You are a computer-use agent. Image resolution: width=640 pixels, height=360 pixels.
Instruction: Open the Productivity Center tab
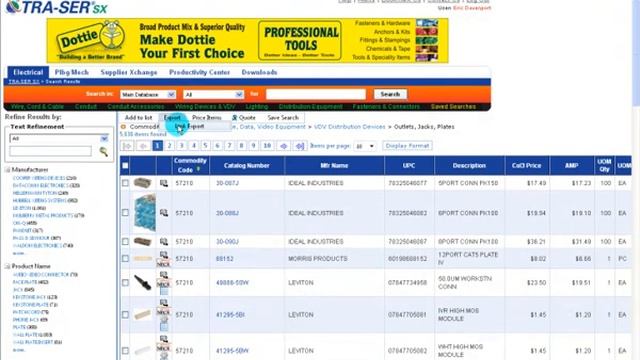(x=200, y=72)
